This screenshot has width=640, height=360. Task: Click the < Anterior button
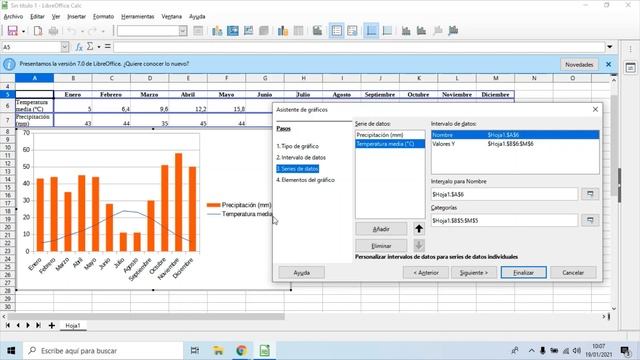(x=426, y=272)
